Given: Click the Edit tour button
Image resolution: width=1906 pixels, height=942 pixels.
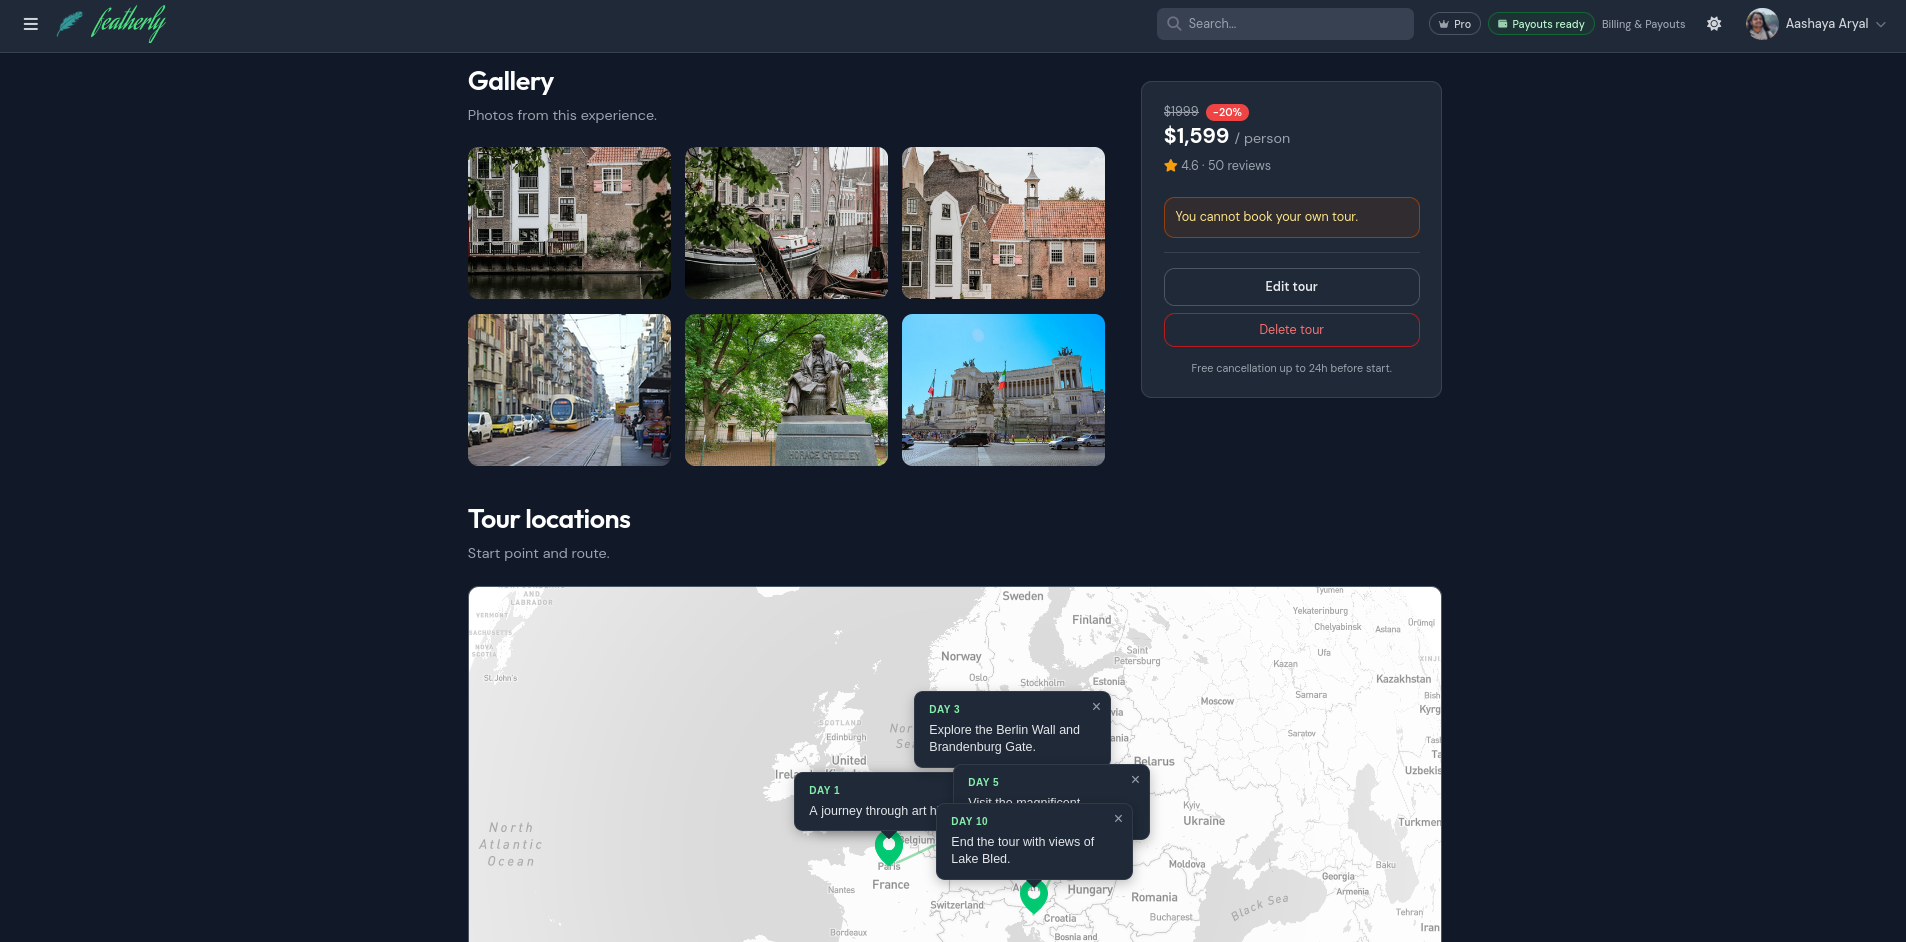Looking at the screenshot, I should pyautogui.click(x=1291, y=287).
